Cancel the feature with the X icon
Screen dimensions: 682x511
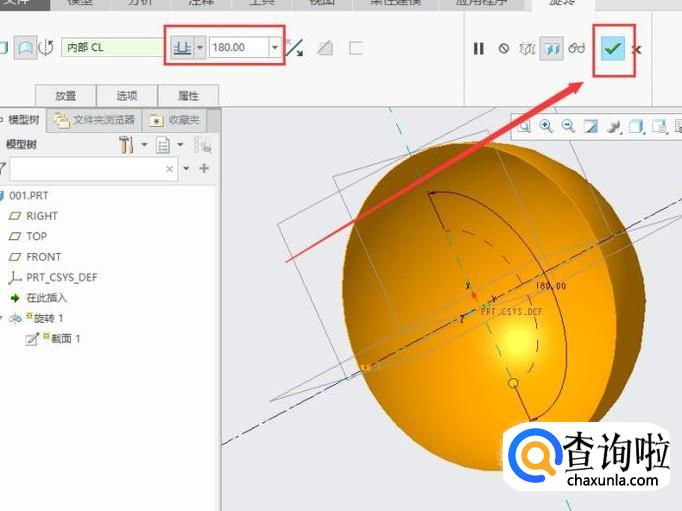pos(637,49)
